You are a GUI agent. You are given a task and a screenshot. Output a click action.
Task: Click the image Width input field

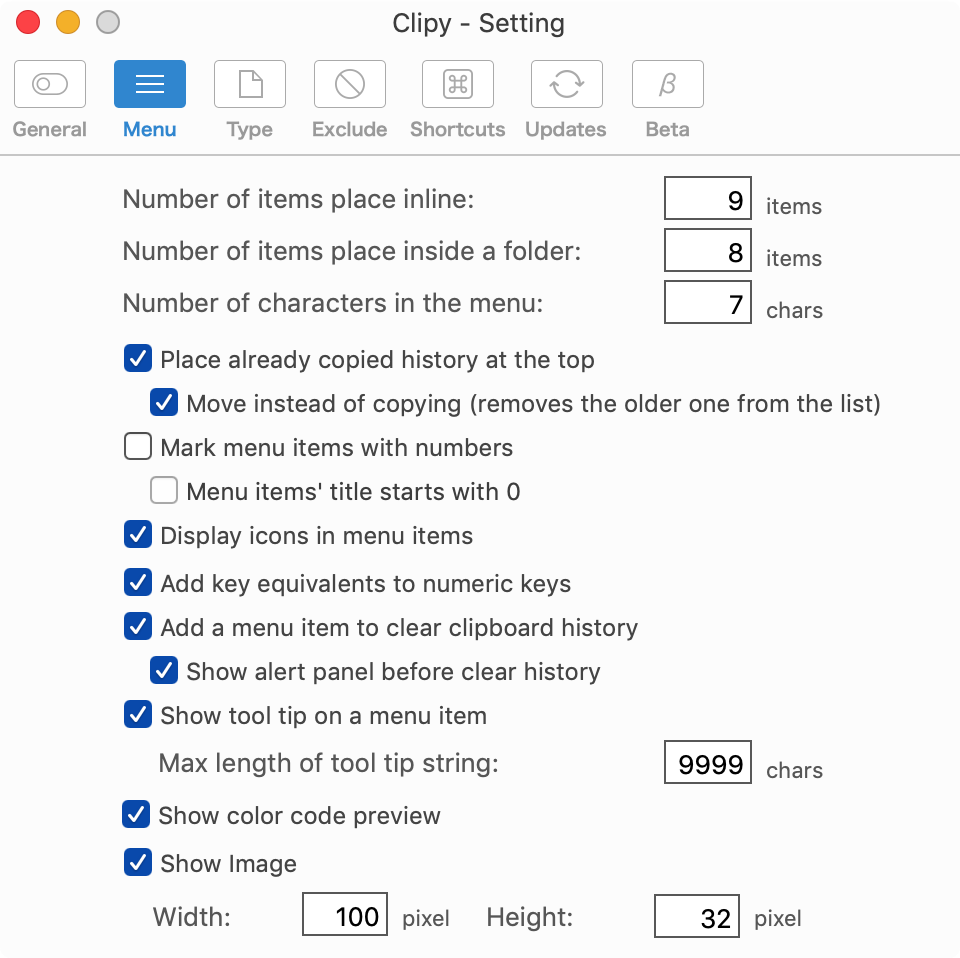pos(344,914)
